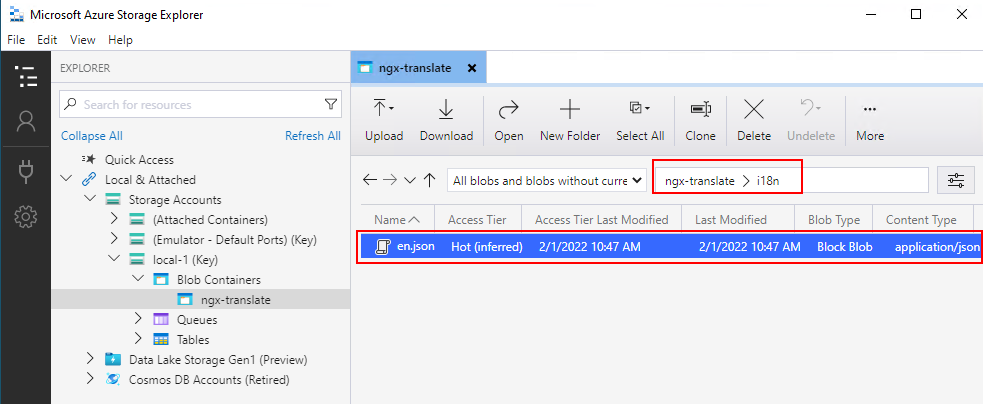Select Storage Accounts tree item

coord(175,199)
